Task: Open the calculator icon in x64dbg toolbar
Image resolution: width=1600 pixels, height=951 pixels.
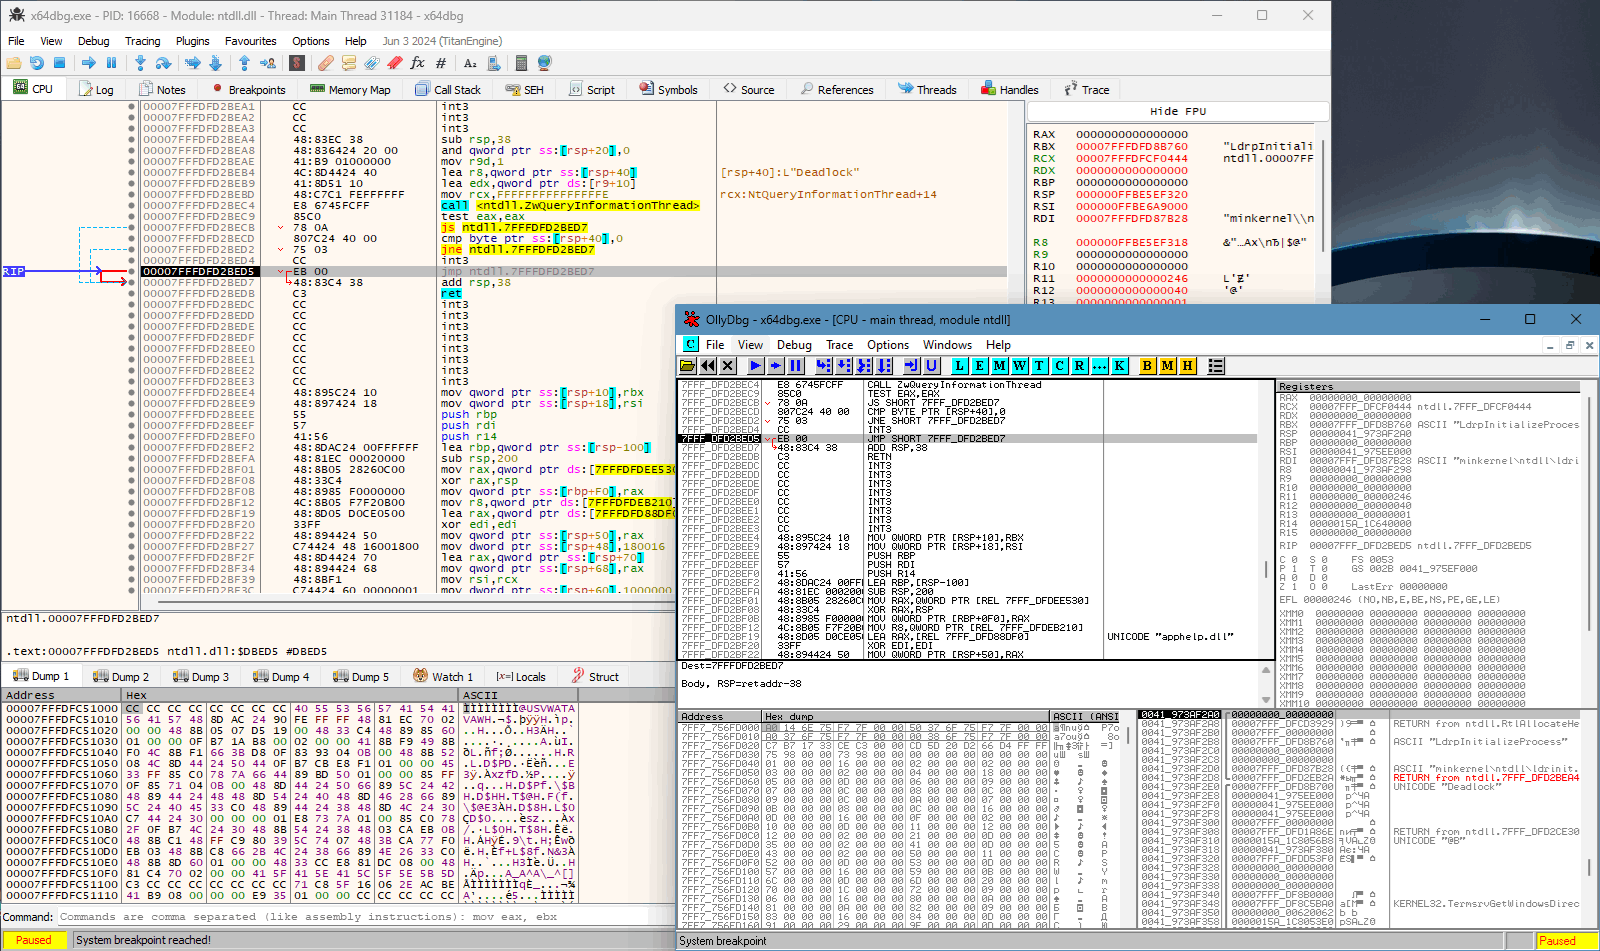Action: 521,62
